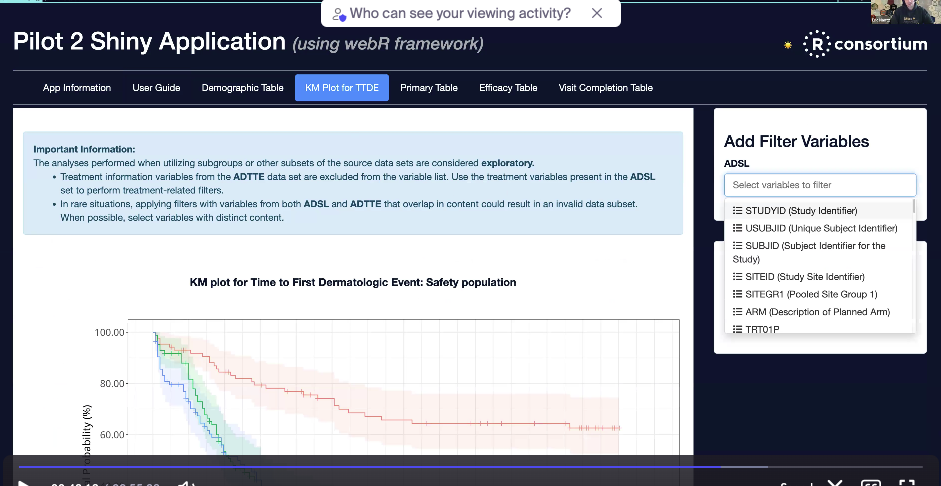This screenshot has width=941, height=486.
Task: Click the R Consortium logo
Action: 867,44
